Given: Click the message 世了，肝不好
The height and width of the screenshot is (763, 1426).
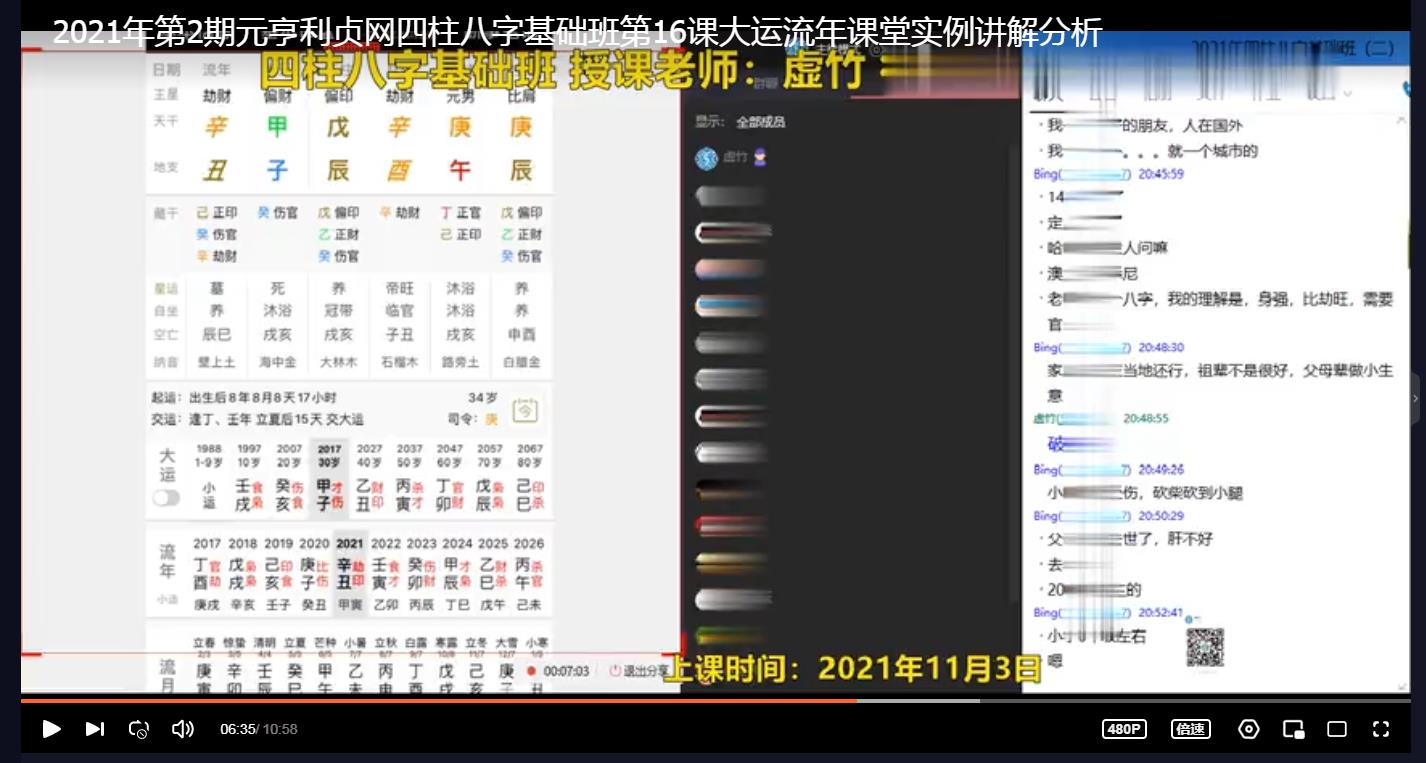Looking at the screenshot, I should [1167, 538].
